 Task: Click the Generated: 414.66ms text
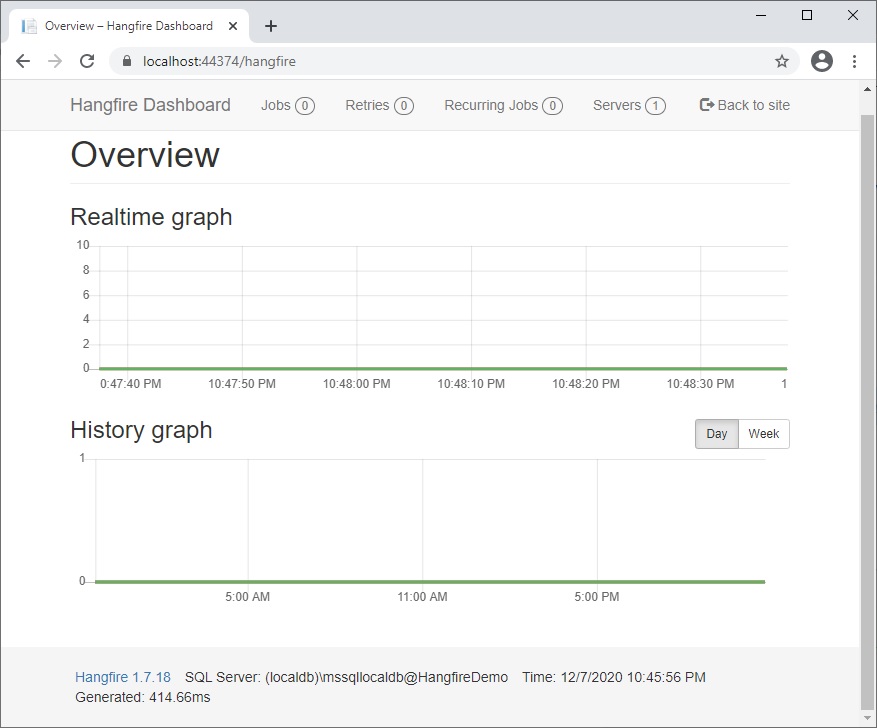[x=143, y=697]
